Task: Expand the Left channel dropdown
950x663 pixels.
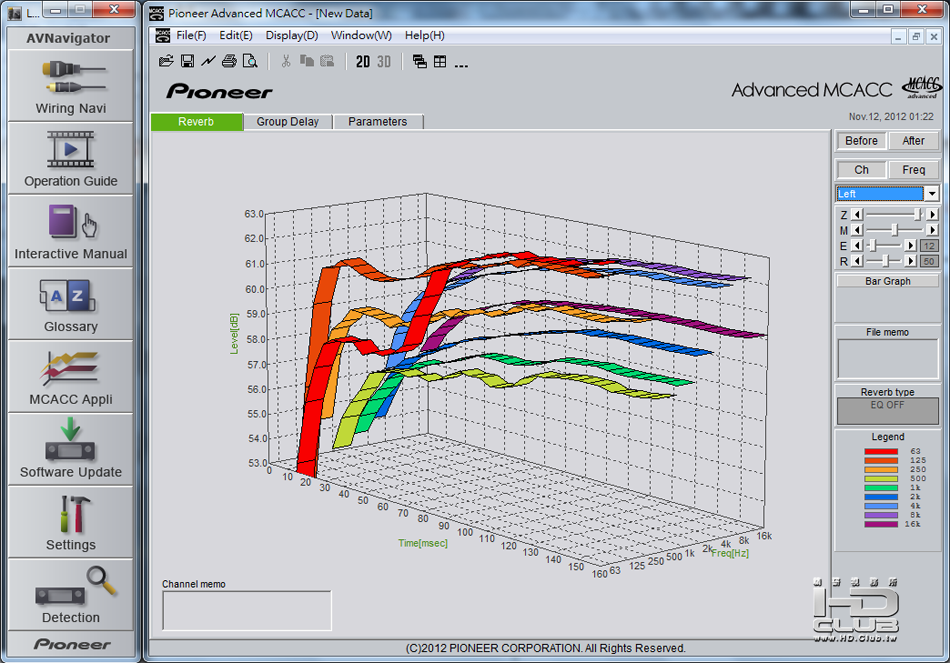Action: [931, 194]
